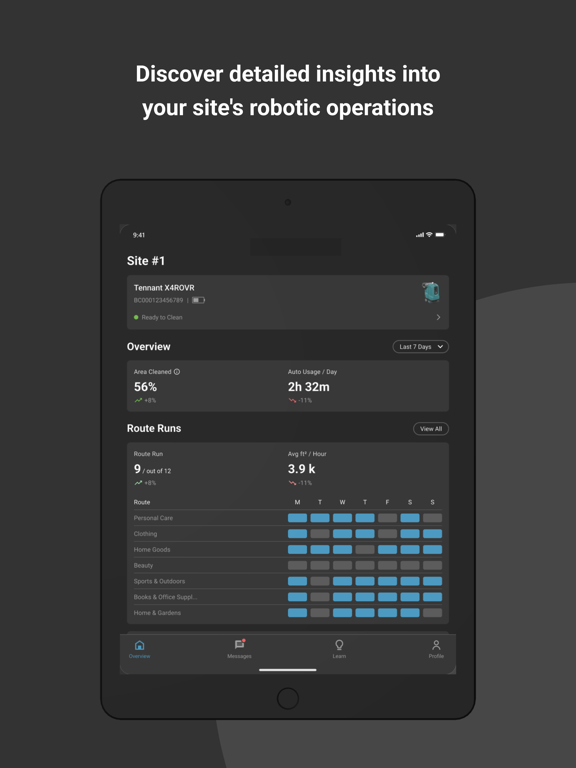Select the Books & Office Suppl... route
Screen dimensions: 576x768
pos(288,597)
